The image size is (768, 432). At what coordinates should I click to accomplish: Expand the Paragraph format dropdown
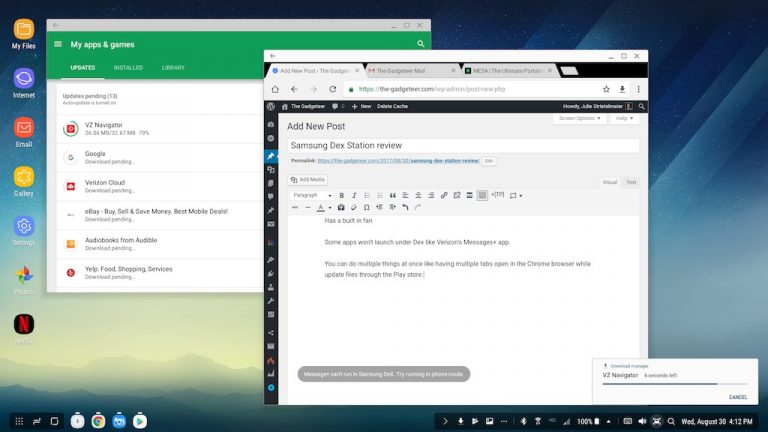[x=311, y=195]
